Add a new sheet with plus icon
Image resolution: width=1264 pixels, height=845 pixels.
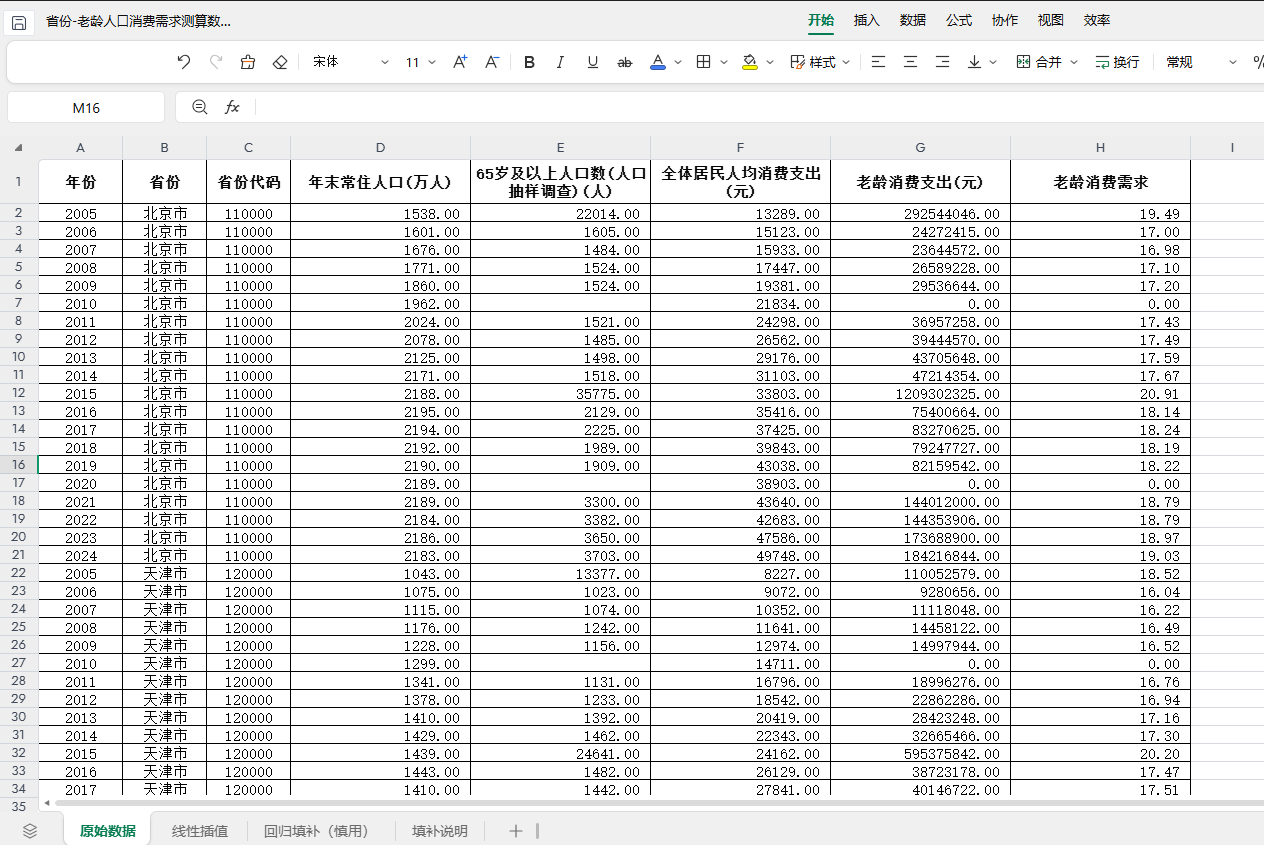click(x=516, y=831)
